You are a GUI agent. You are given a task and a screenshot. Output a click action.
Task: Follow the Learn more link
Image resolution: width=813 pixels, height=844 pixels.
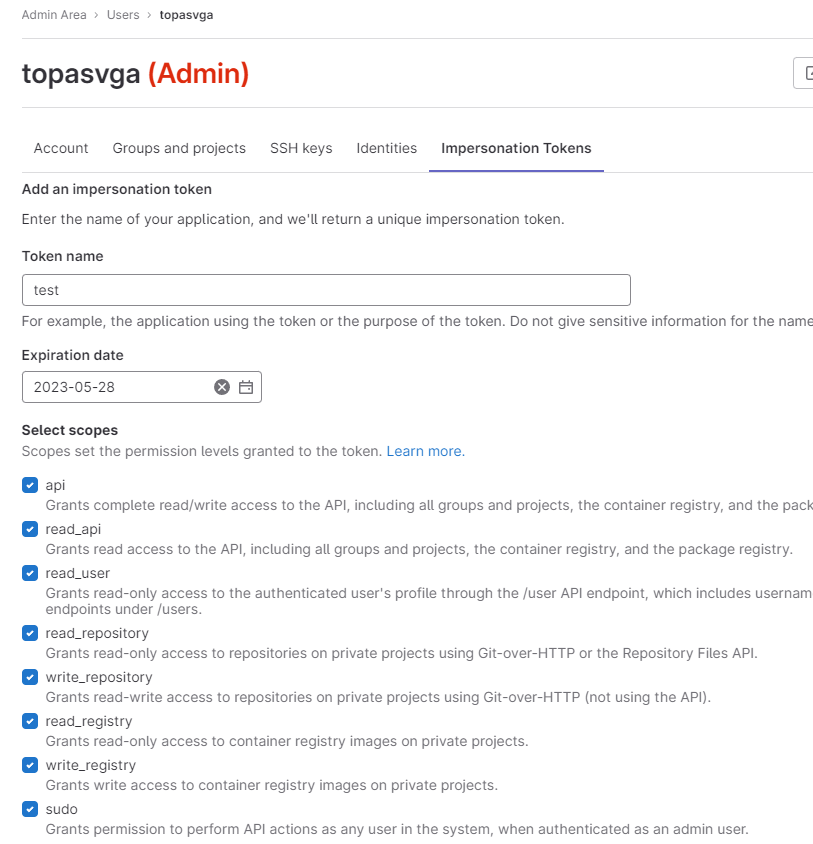click(x=425, y=451)
